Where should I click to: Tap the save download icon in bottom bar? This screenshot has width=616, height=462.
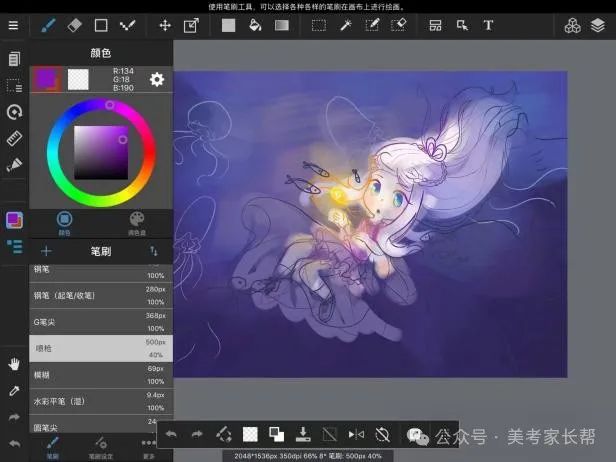tap(303, 434)
